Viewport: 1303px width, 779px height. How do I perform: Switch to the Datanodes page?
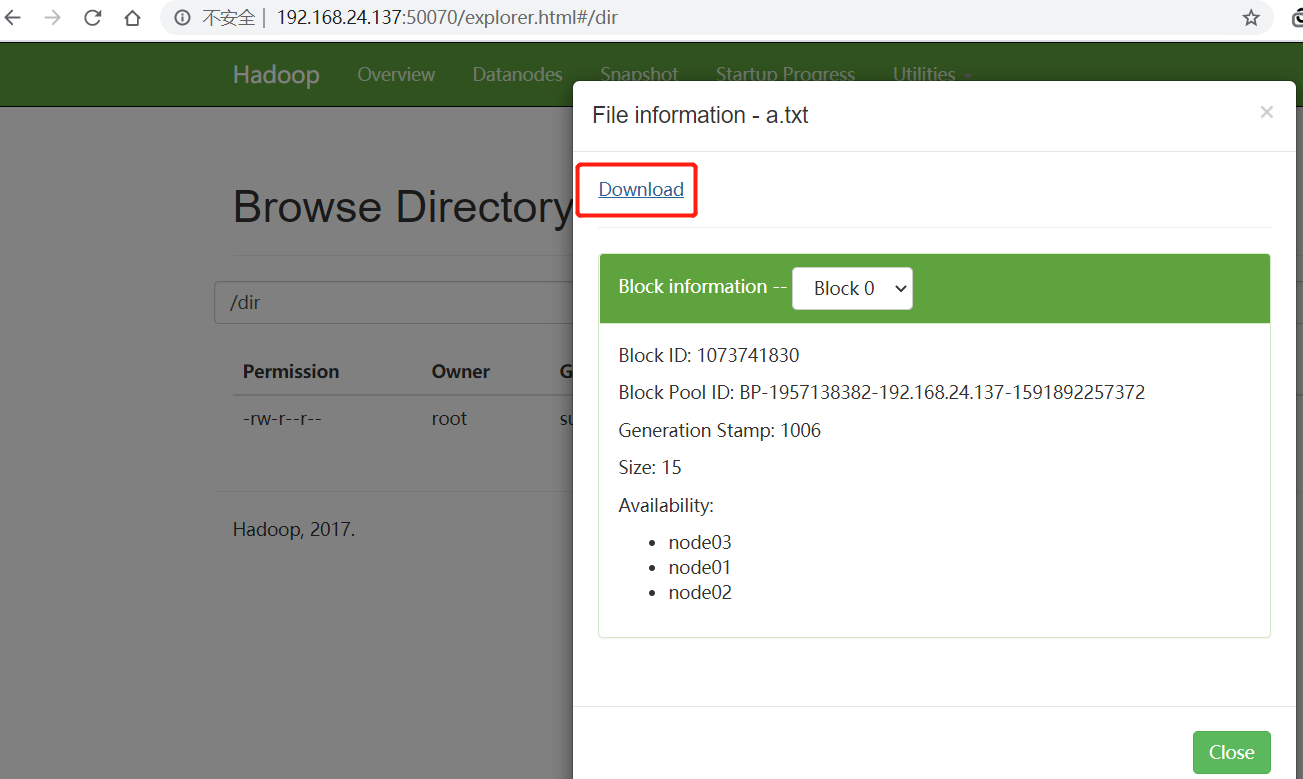(517, 74)
